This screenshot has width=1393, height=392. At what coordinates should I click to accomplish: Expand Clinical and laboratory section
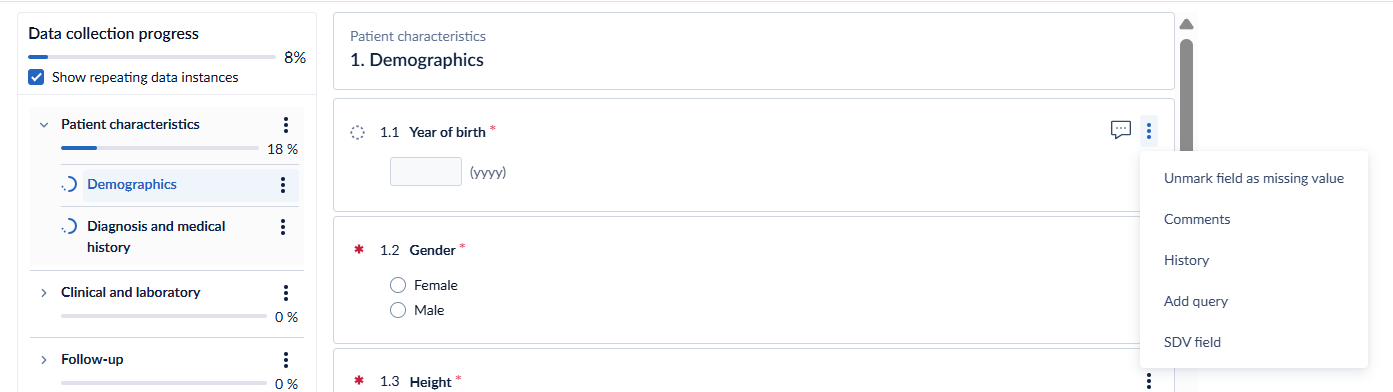coord(43,293)
